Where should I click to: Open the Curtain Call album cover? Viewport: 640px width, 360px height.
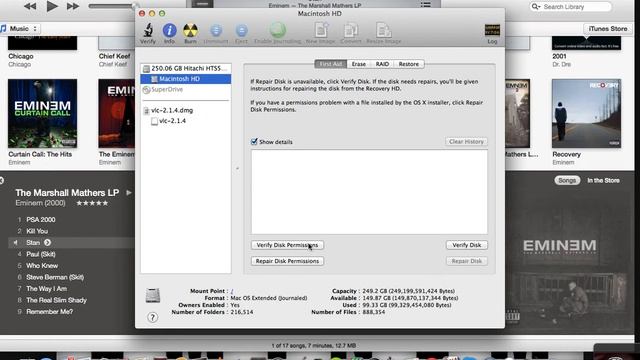[x=42, y=113]
